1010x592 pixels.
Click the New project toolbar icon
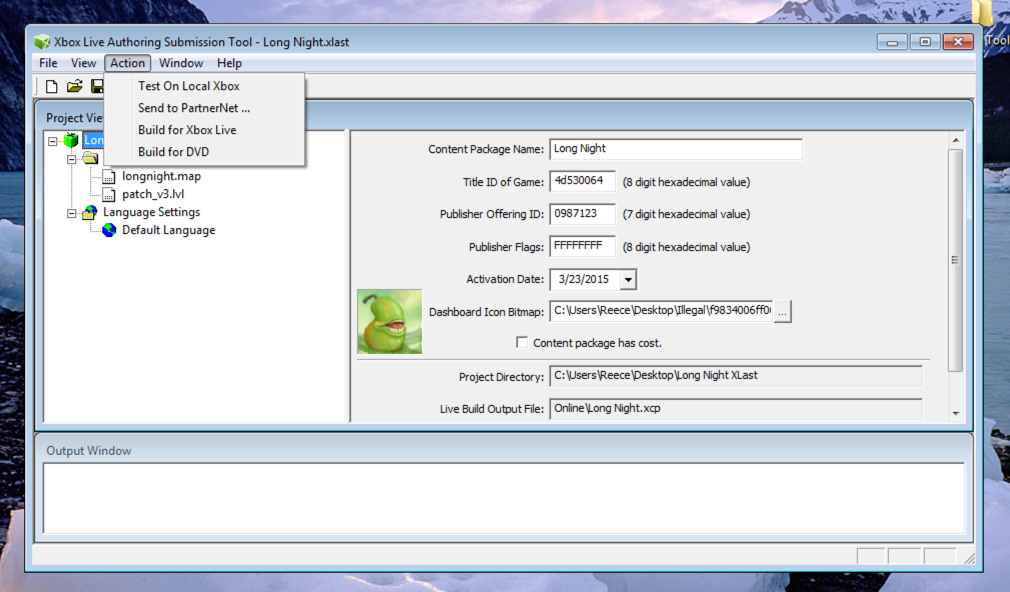pos(52,86)
